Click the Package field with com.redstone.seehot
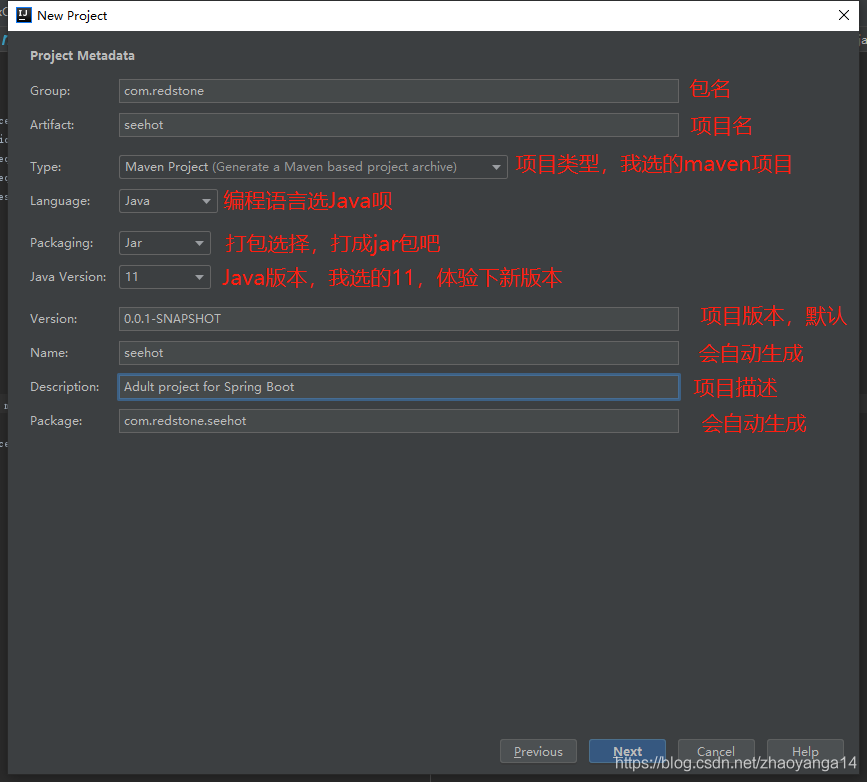This screenshot has height=782, width=867. [x=399, y=421]
